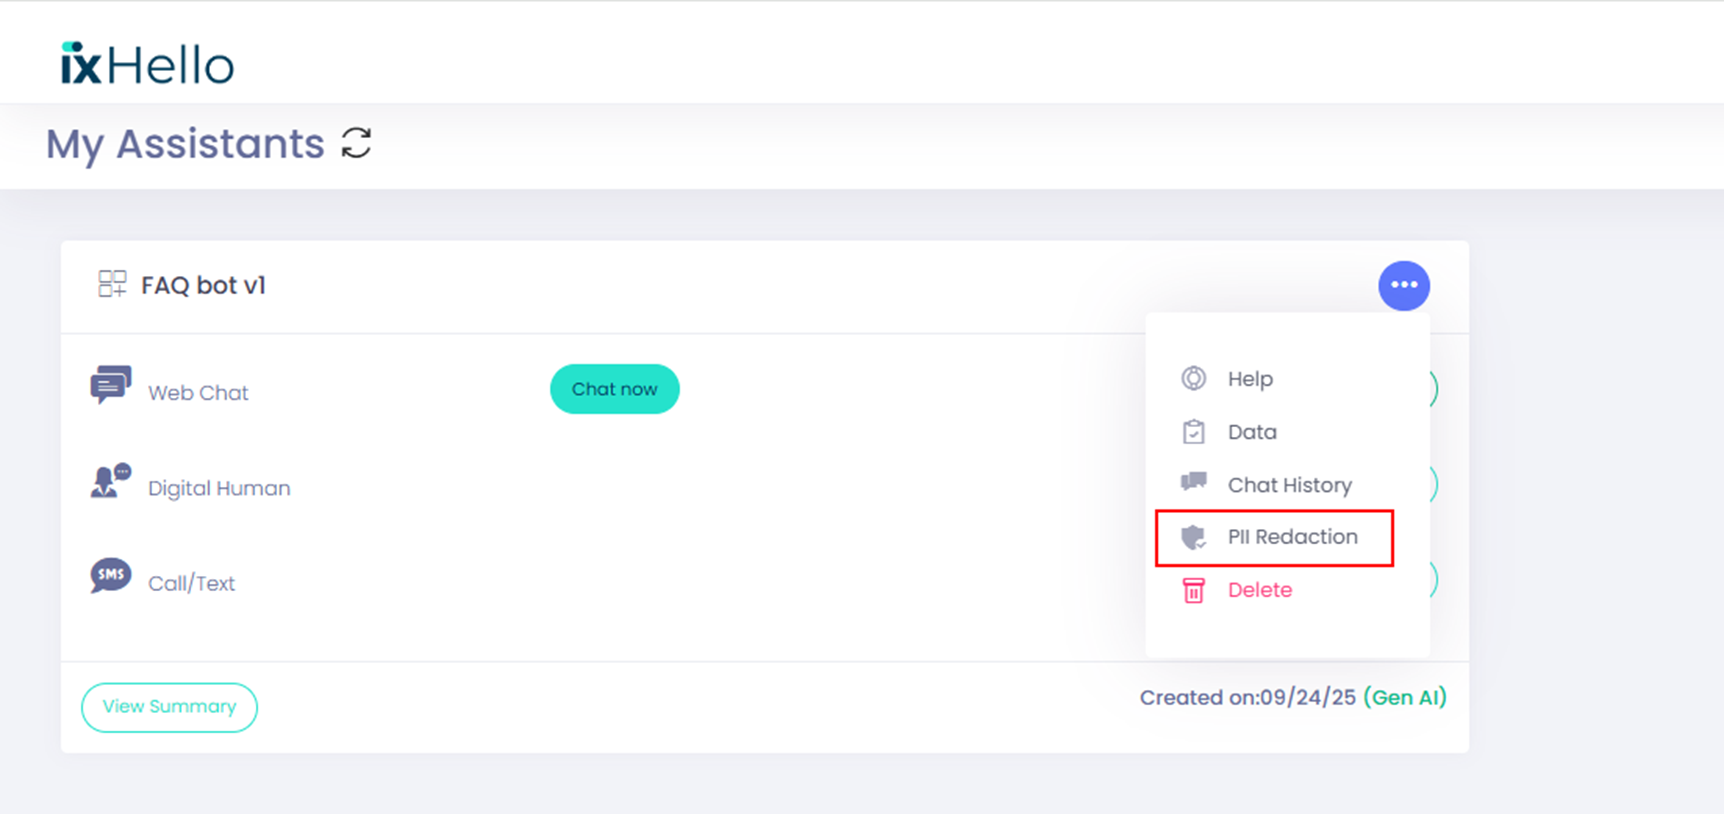Click the green Gen AI label
Screen dimensions: 1724x814
pyautogui.click(x=1404, y=698)
